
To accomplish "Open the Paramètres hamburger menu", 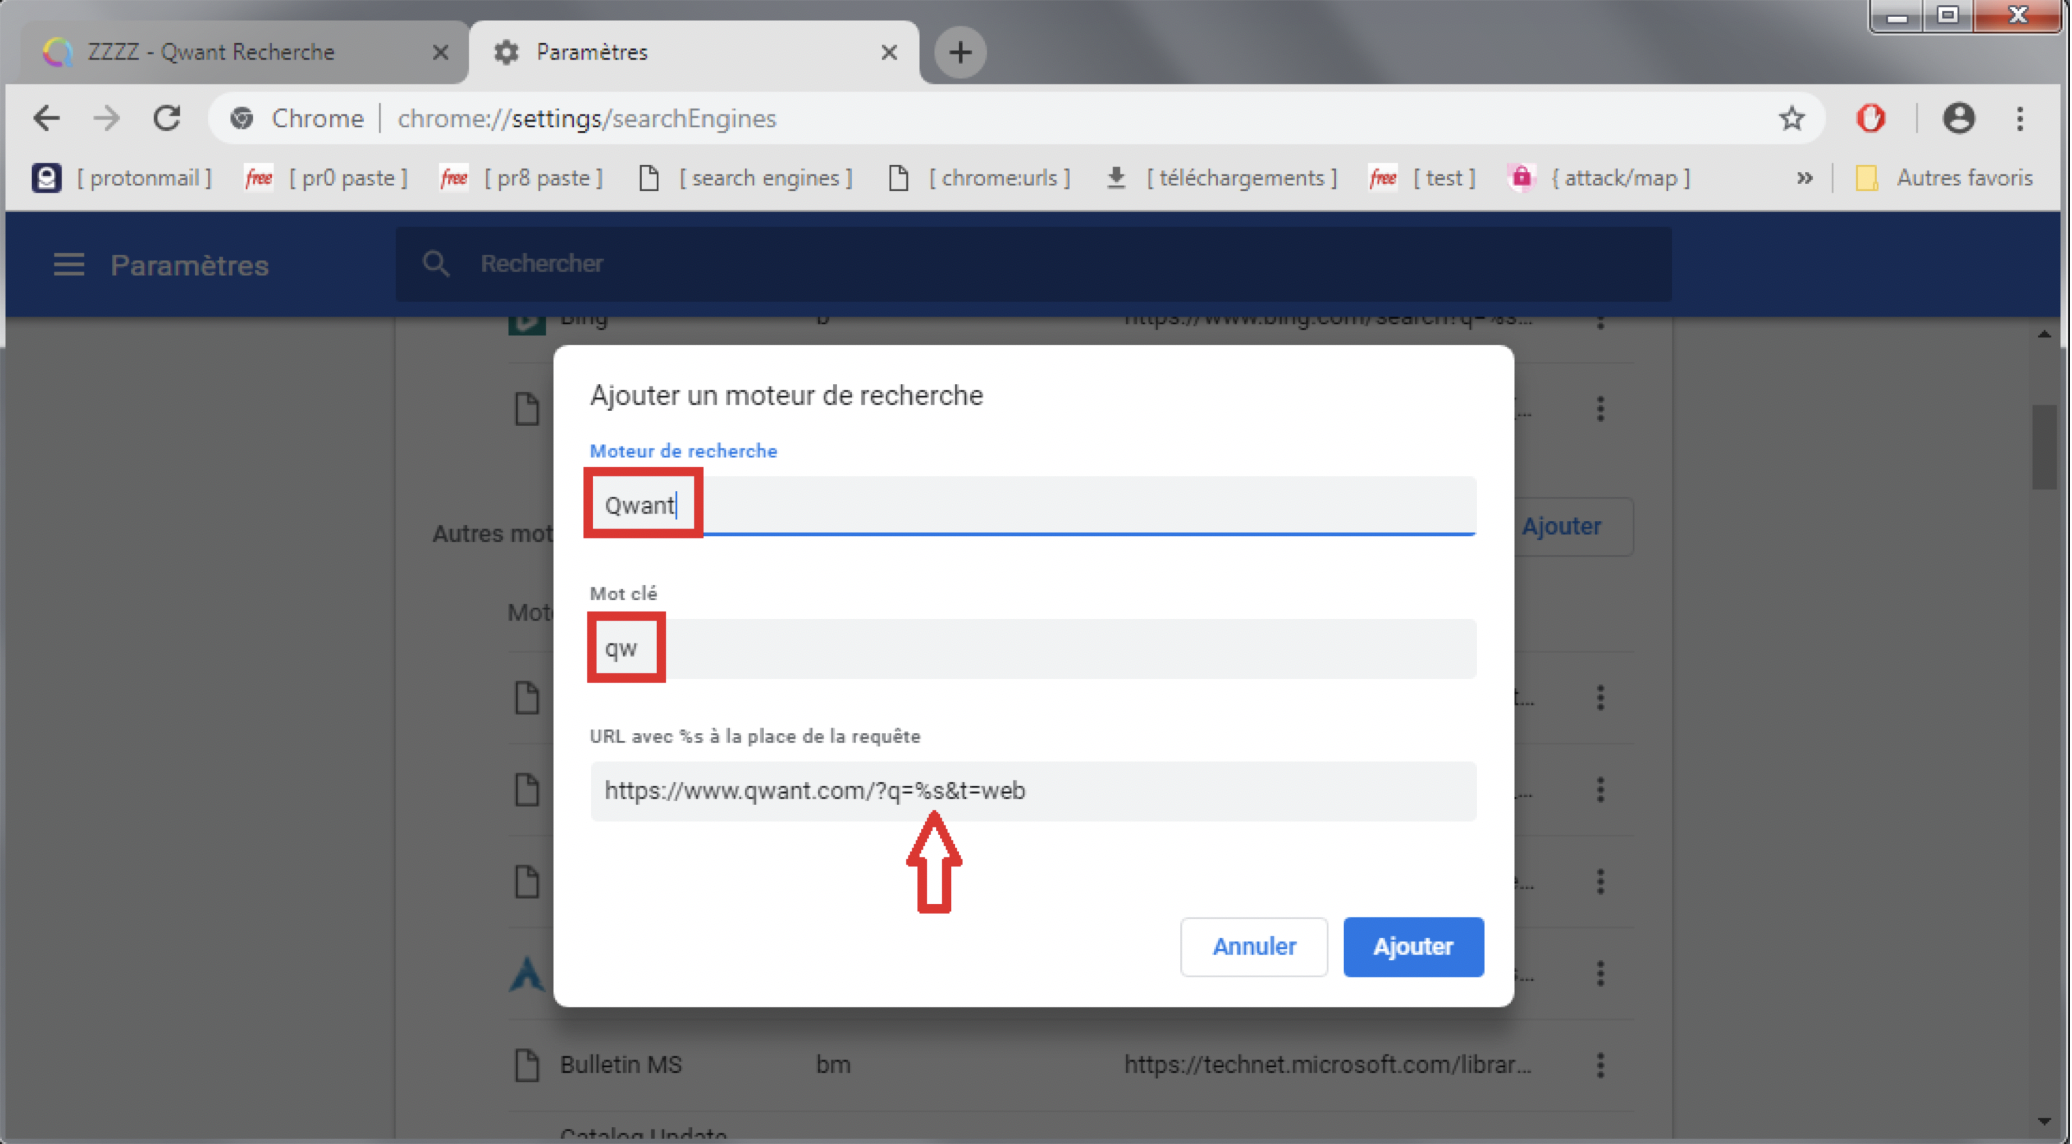I will [68, 264].
